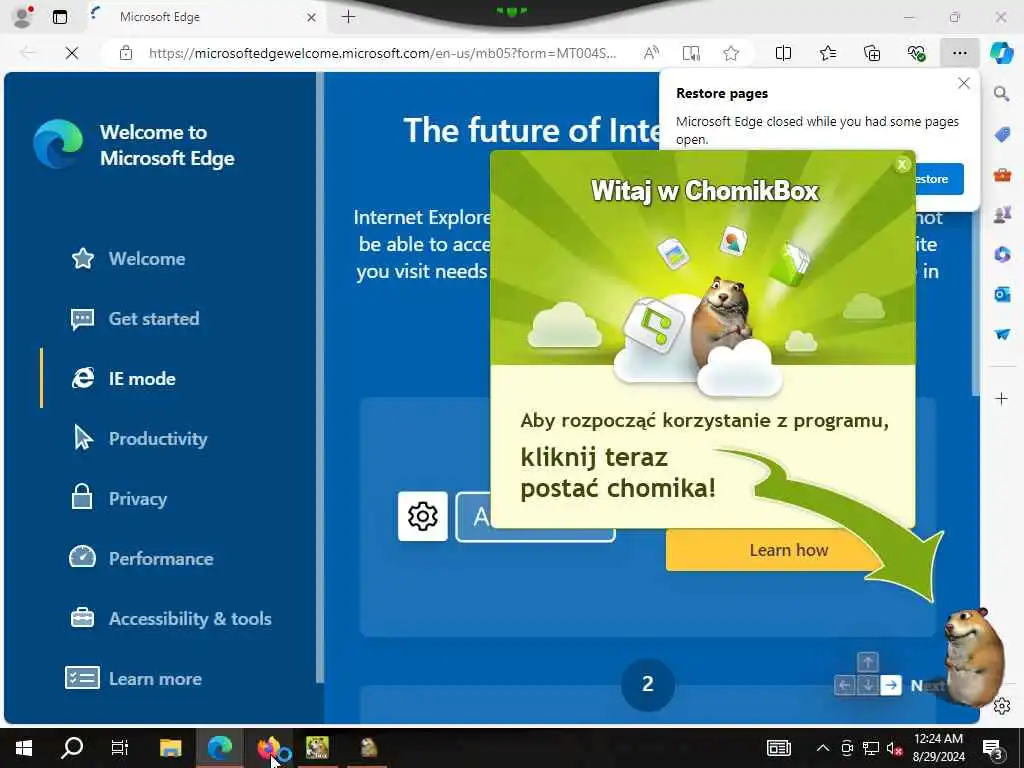Open sidebar Tools briefcase icon
The width and height of the screenshot is (1024, 768).
[x=1002, y=174]
